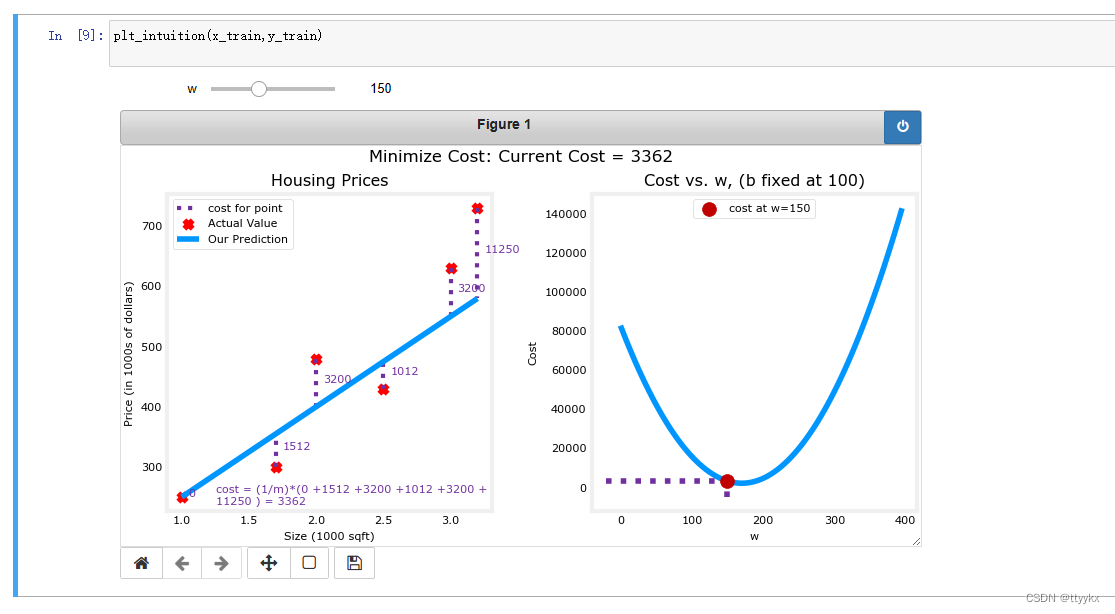Click the 'Cost' y-axis label

tap(532, 354)
